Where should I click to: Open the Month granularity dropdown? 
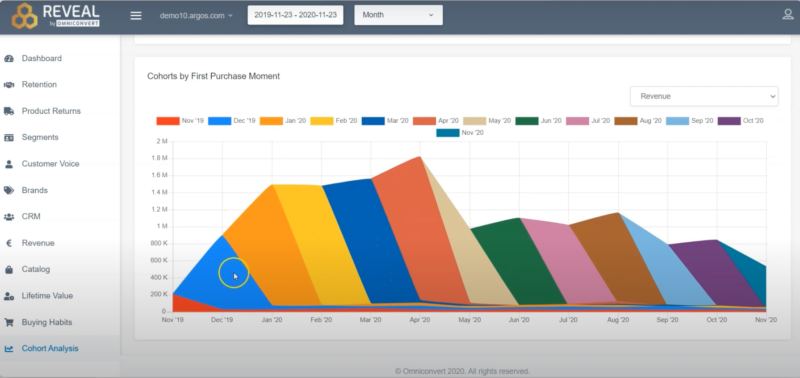tap(398, 15)
